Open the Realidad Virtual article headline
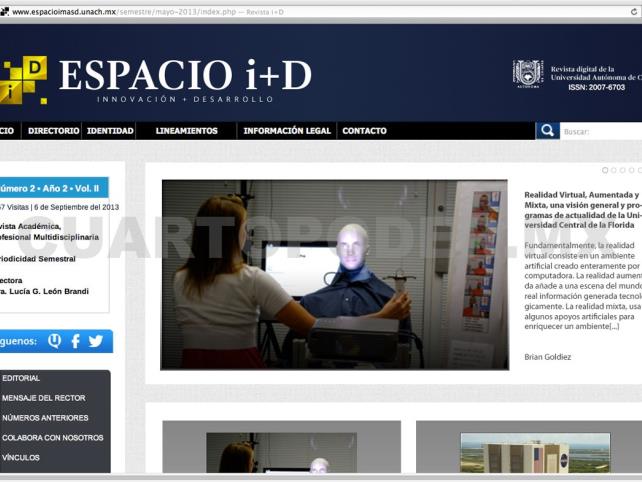The image size is (642, 482). tap(583, 210)
